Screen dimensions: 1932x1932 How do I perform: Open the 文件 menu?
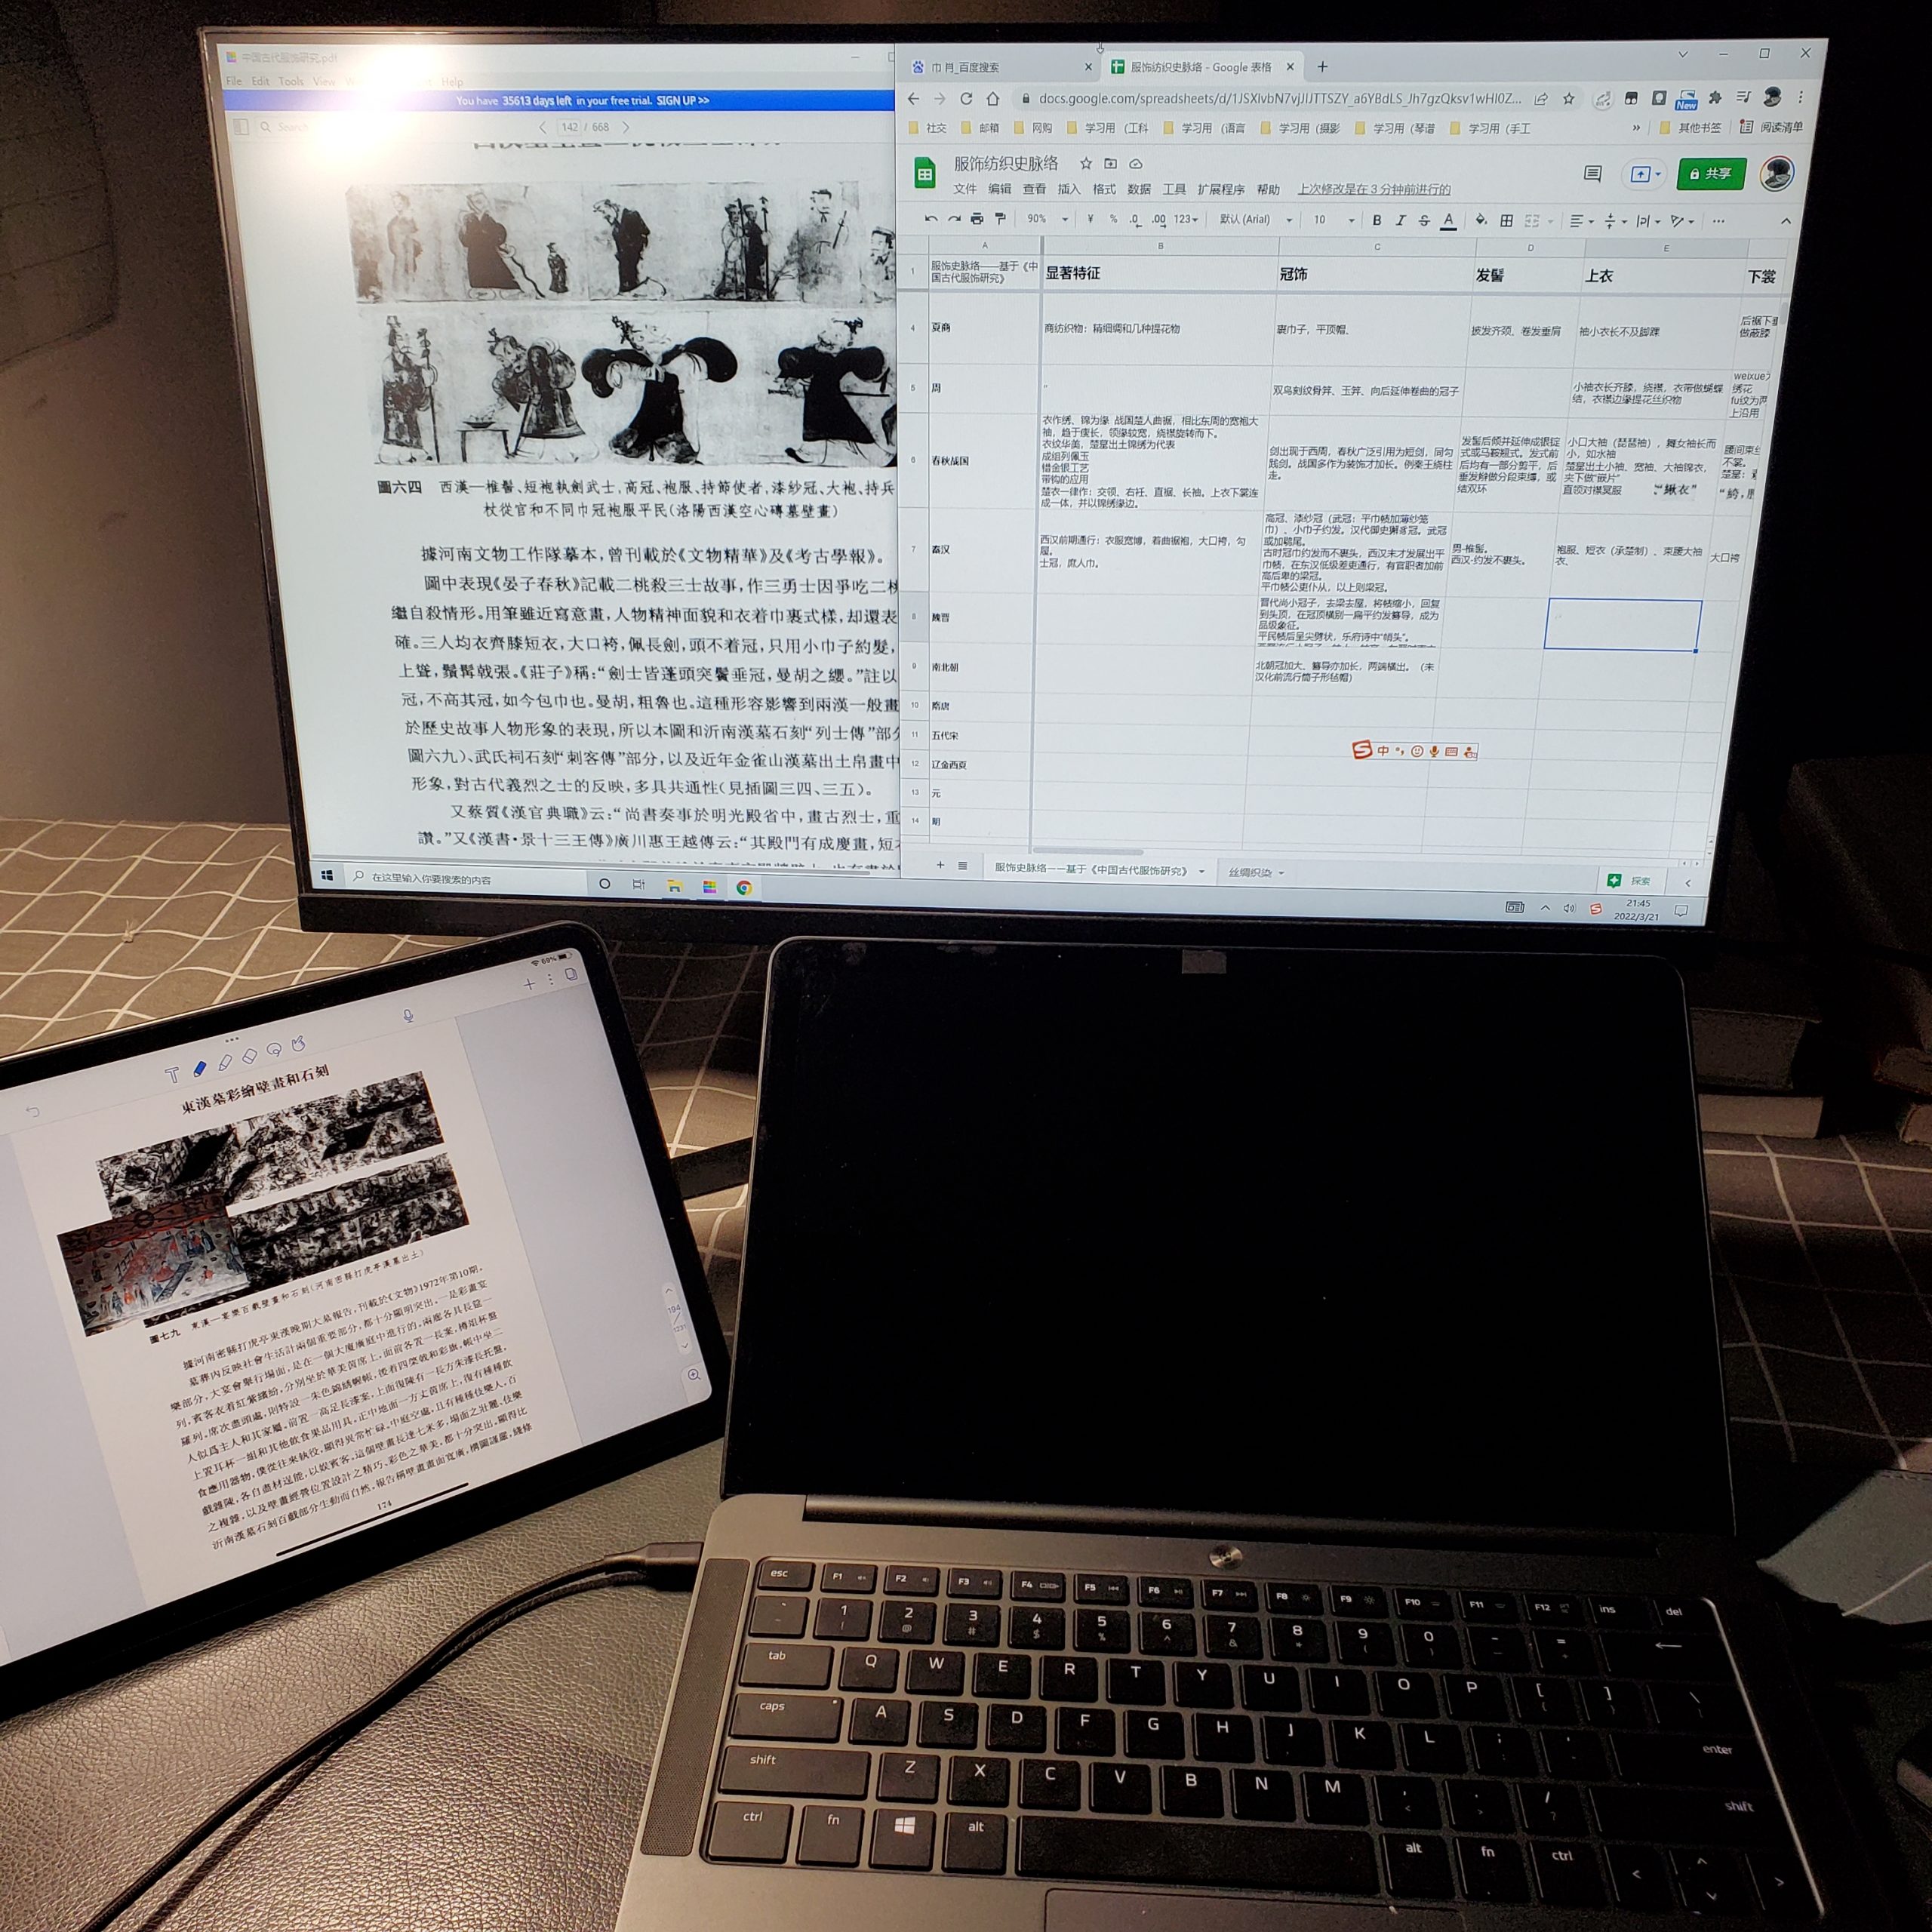(x=964, y=188)
